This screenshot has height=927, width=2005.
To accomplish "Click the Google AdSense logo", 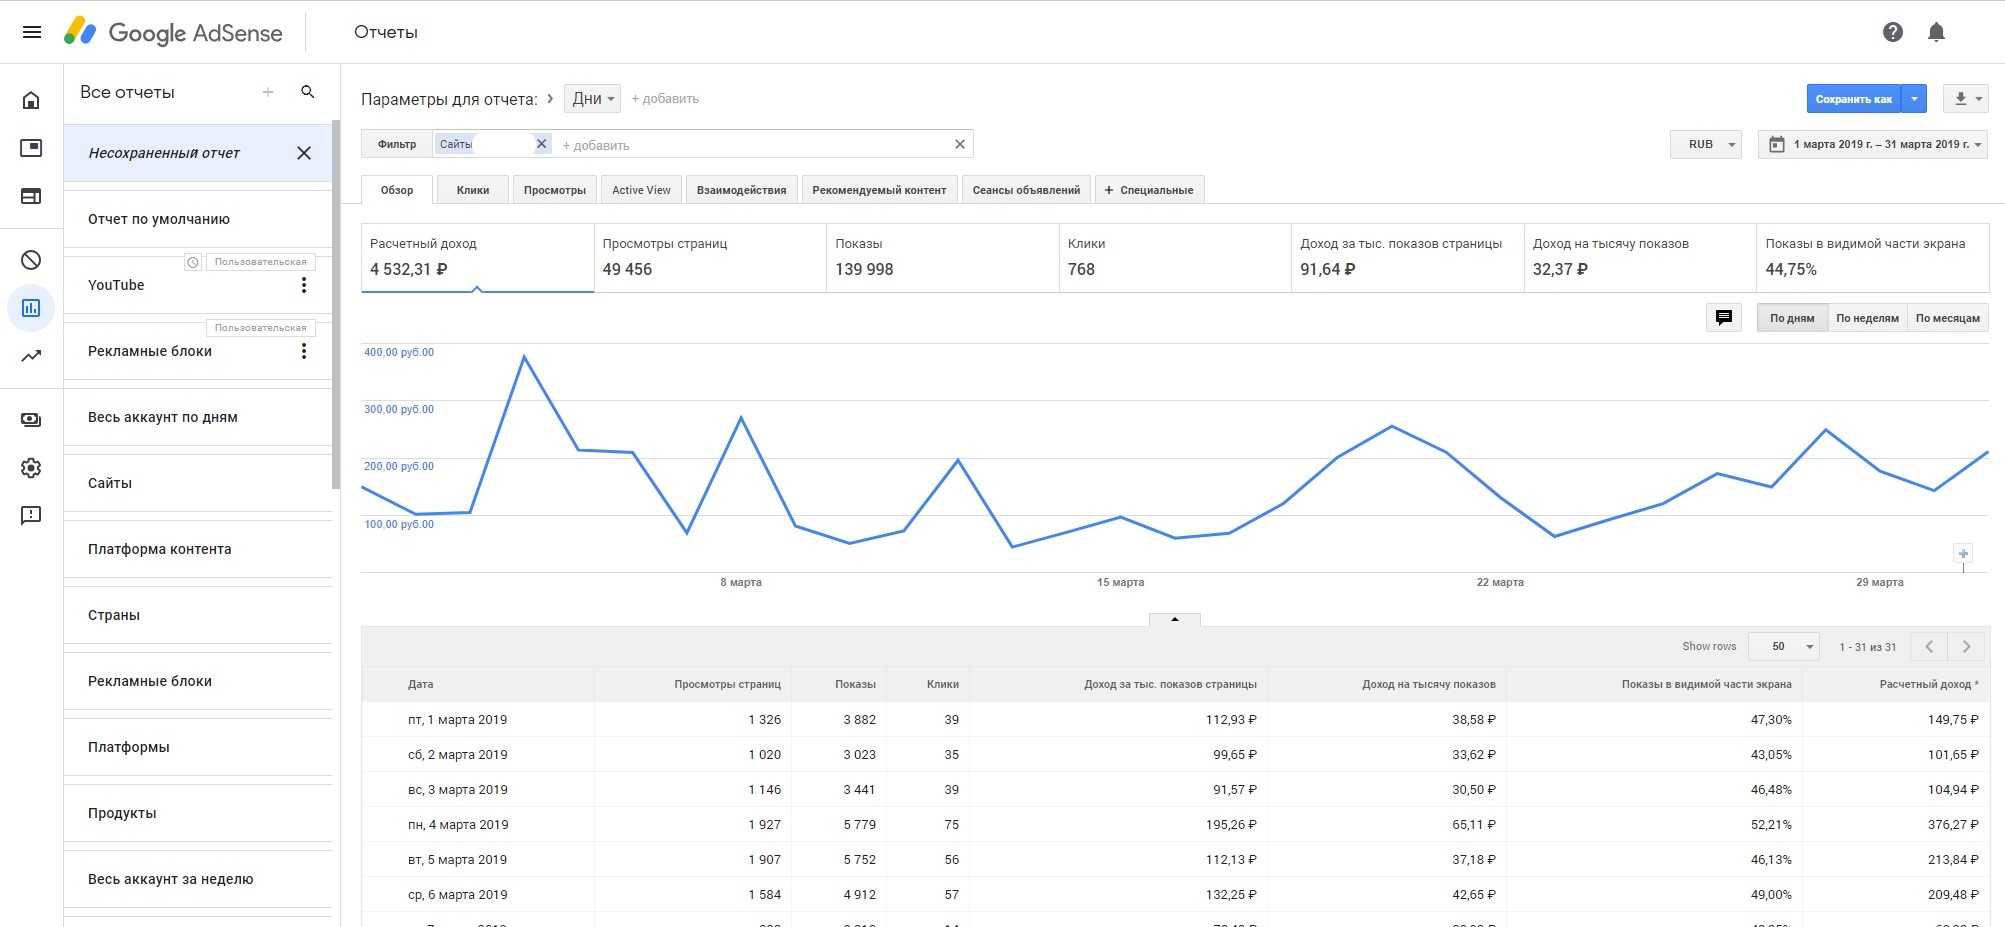I will click(173, 32).
